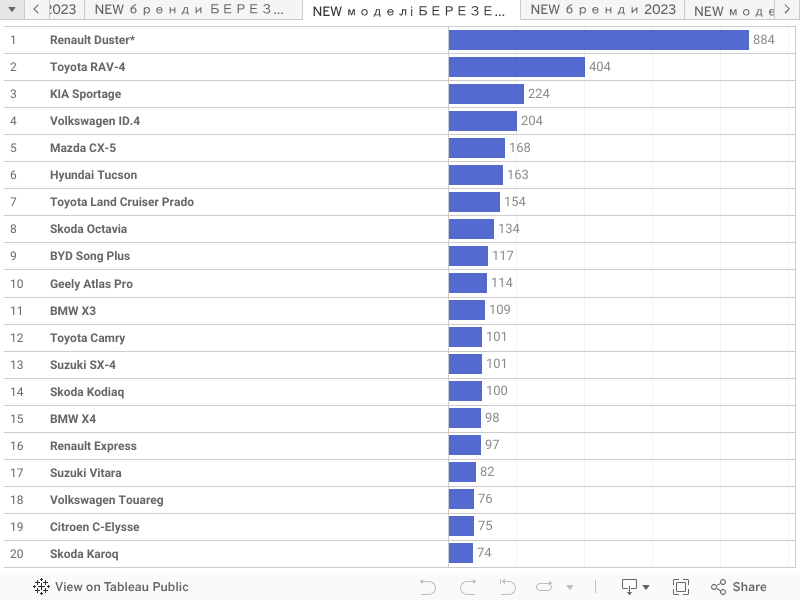Redo the last action
The width and height of the screenshot is (800, 600).
[468, 587]
